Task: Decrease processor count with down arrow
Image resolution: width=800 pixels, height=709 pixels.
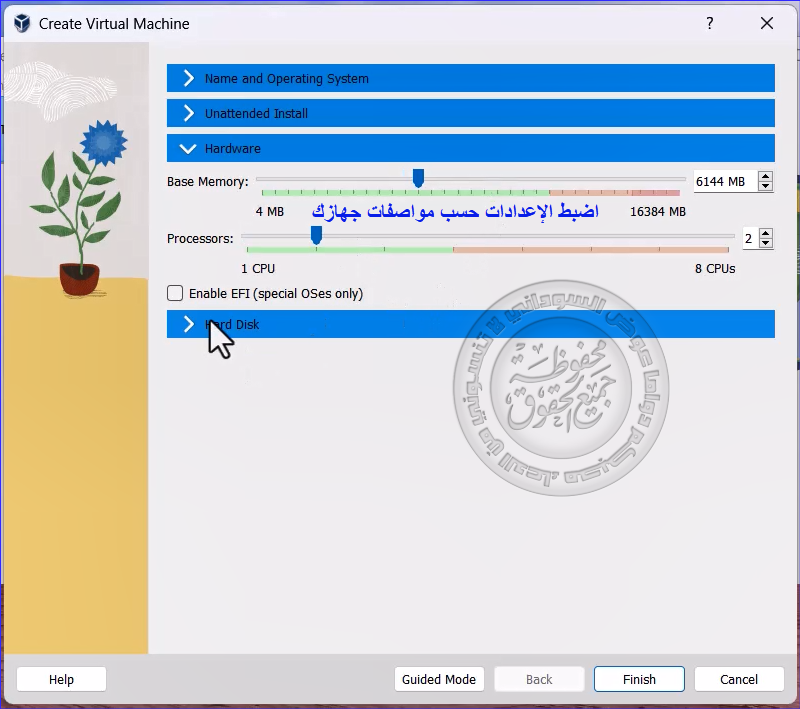Action: pos(766,244)
